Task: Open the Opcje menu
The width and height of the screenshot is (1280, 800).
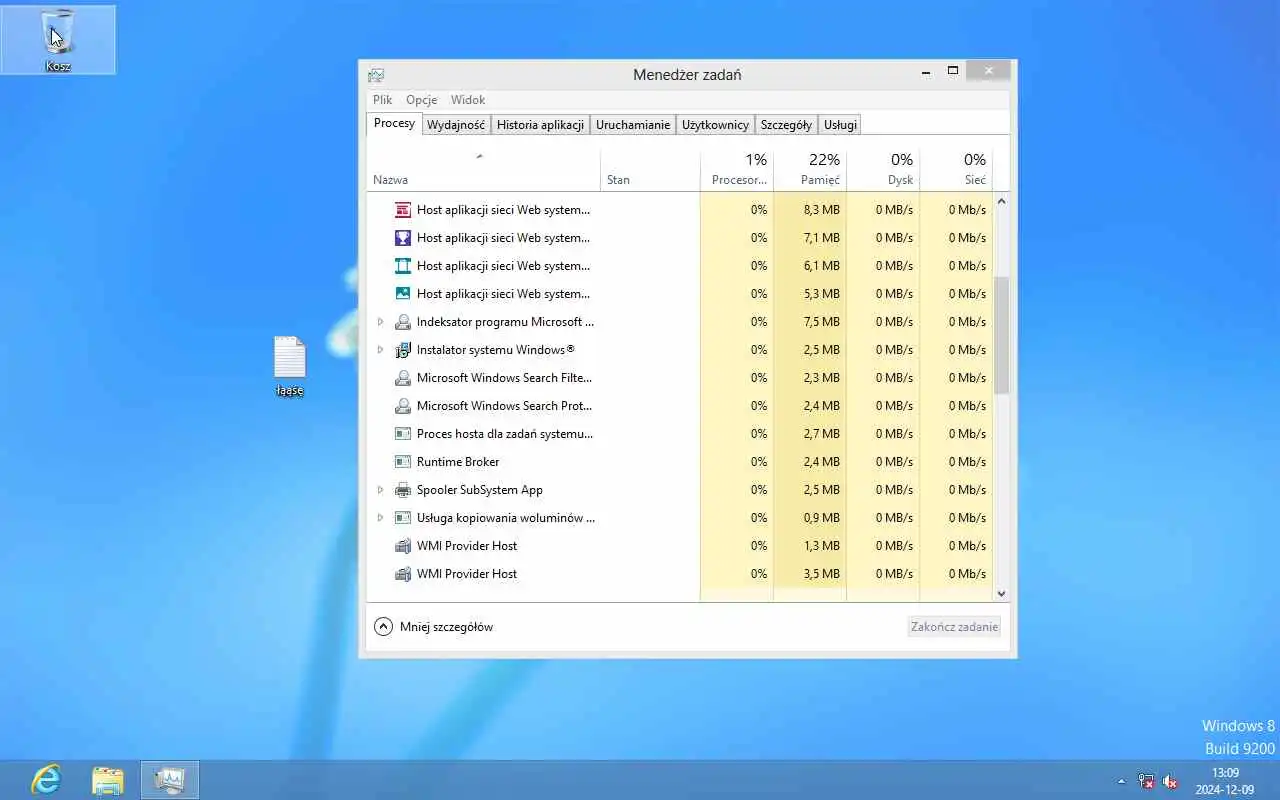Action: [x=422, y=100]
